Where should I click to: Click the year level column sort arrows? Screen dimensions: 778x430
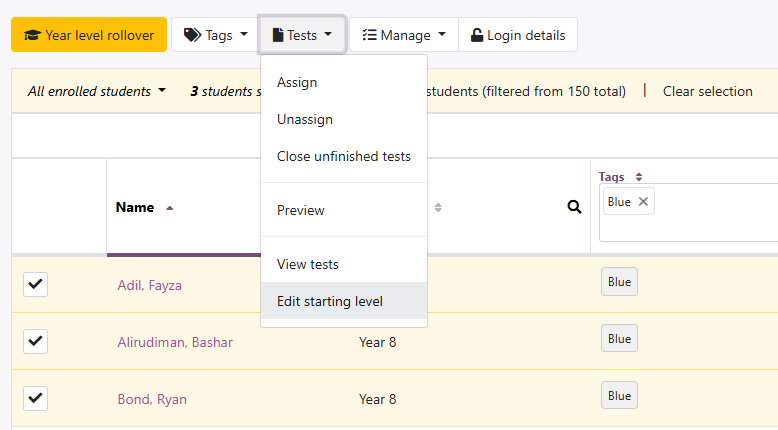click(438, 208)
